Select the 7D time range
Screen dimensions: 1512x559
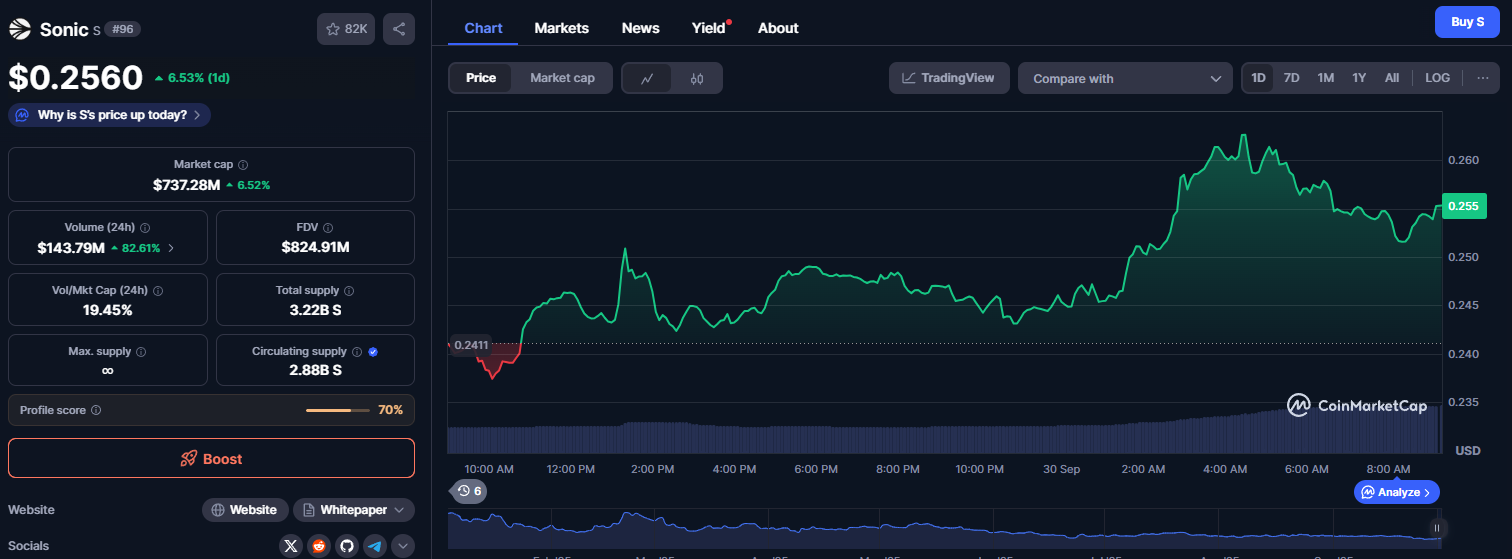tap(1291, 78)
